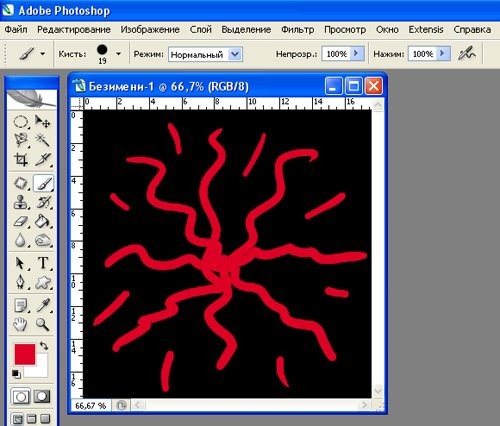Select the Elliptical Marquee tool

click(21, 121)
